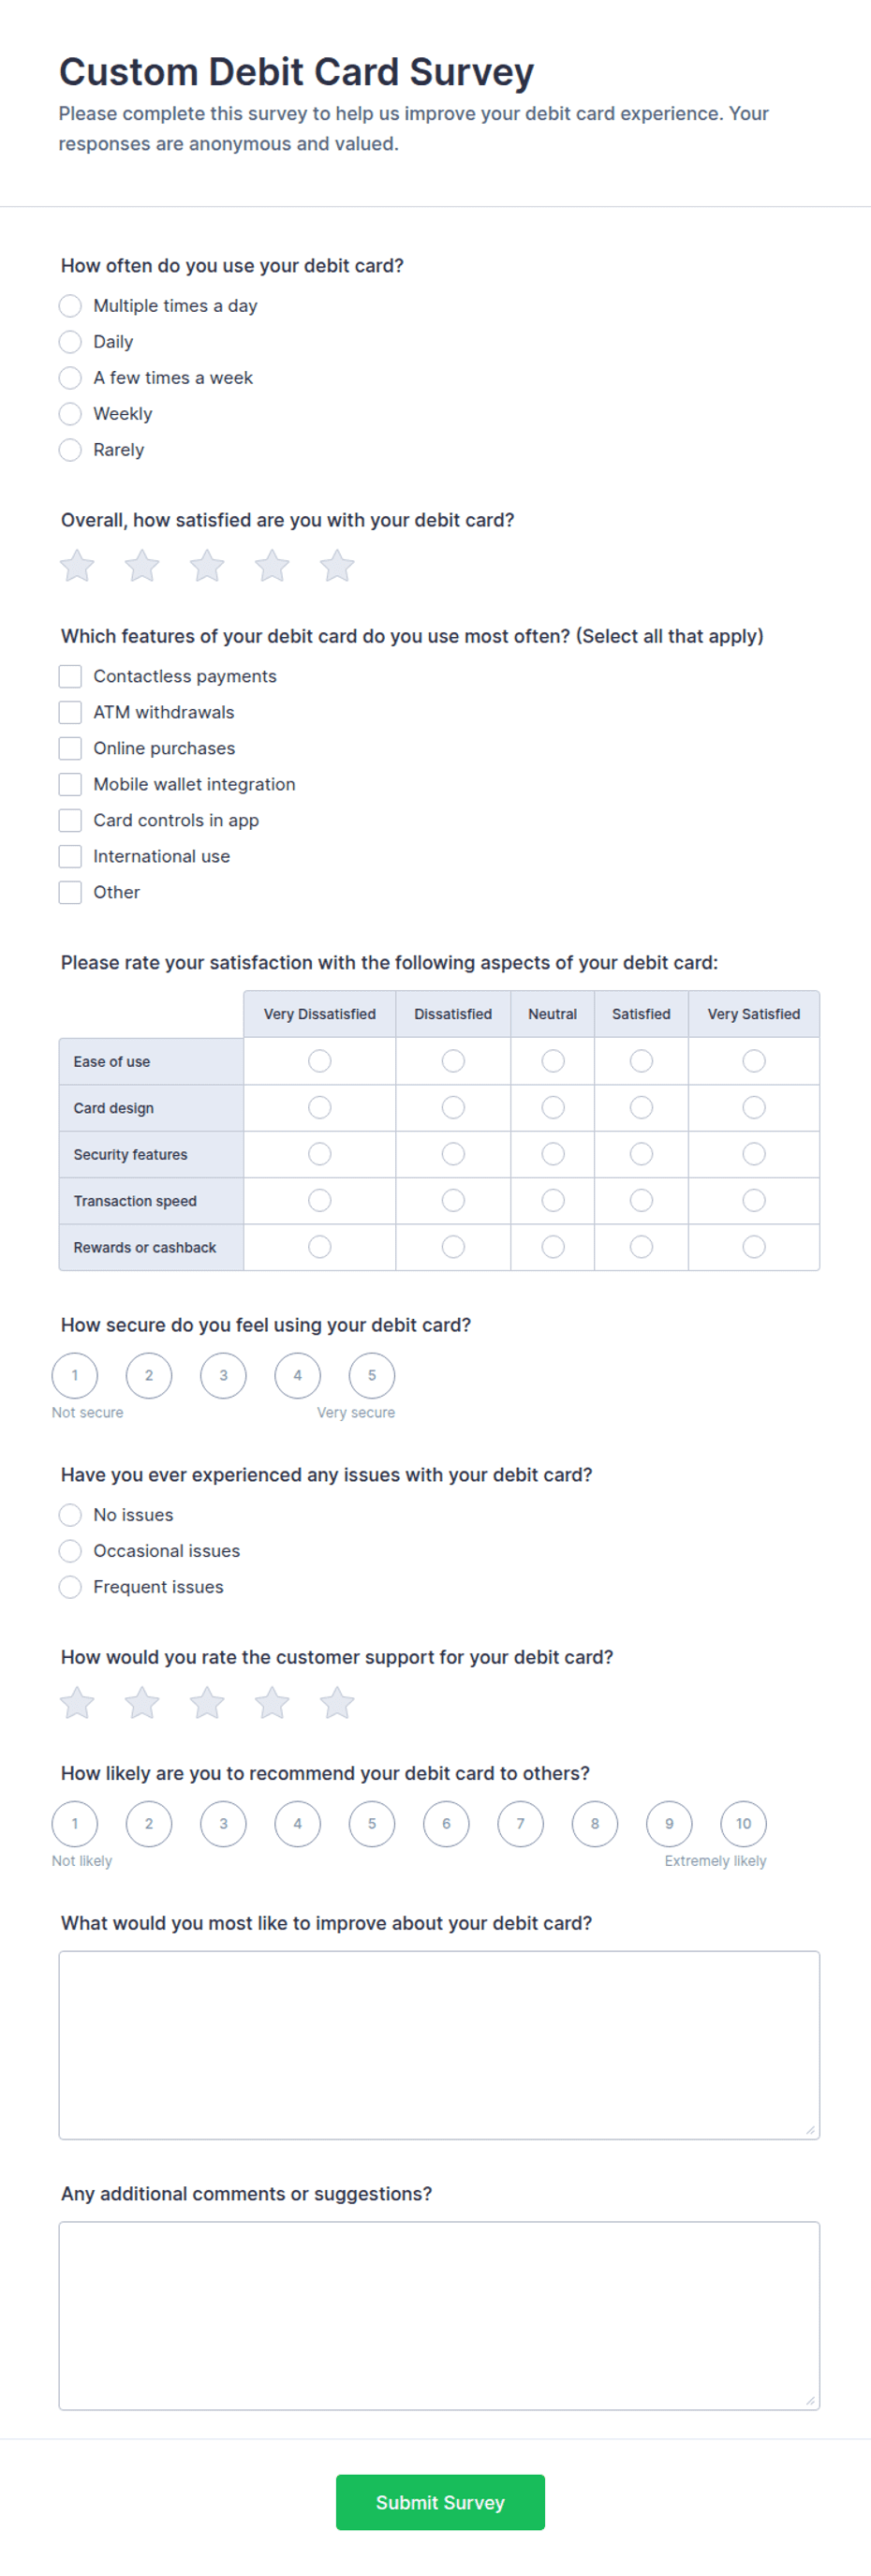
Task: Choose security rating circle 4
Action: 297,1375
